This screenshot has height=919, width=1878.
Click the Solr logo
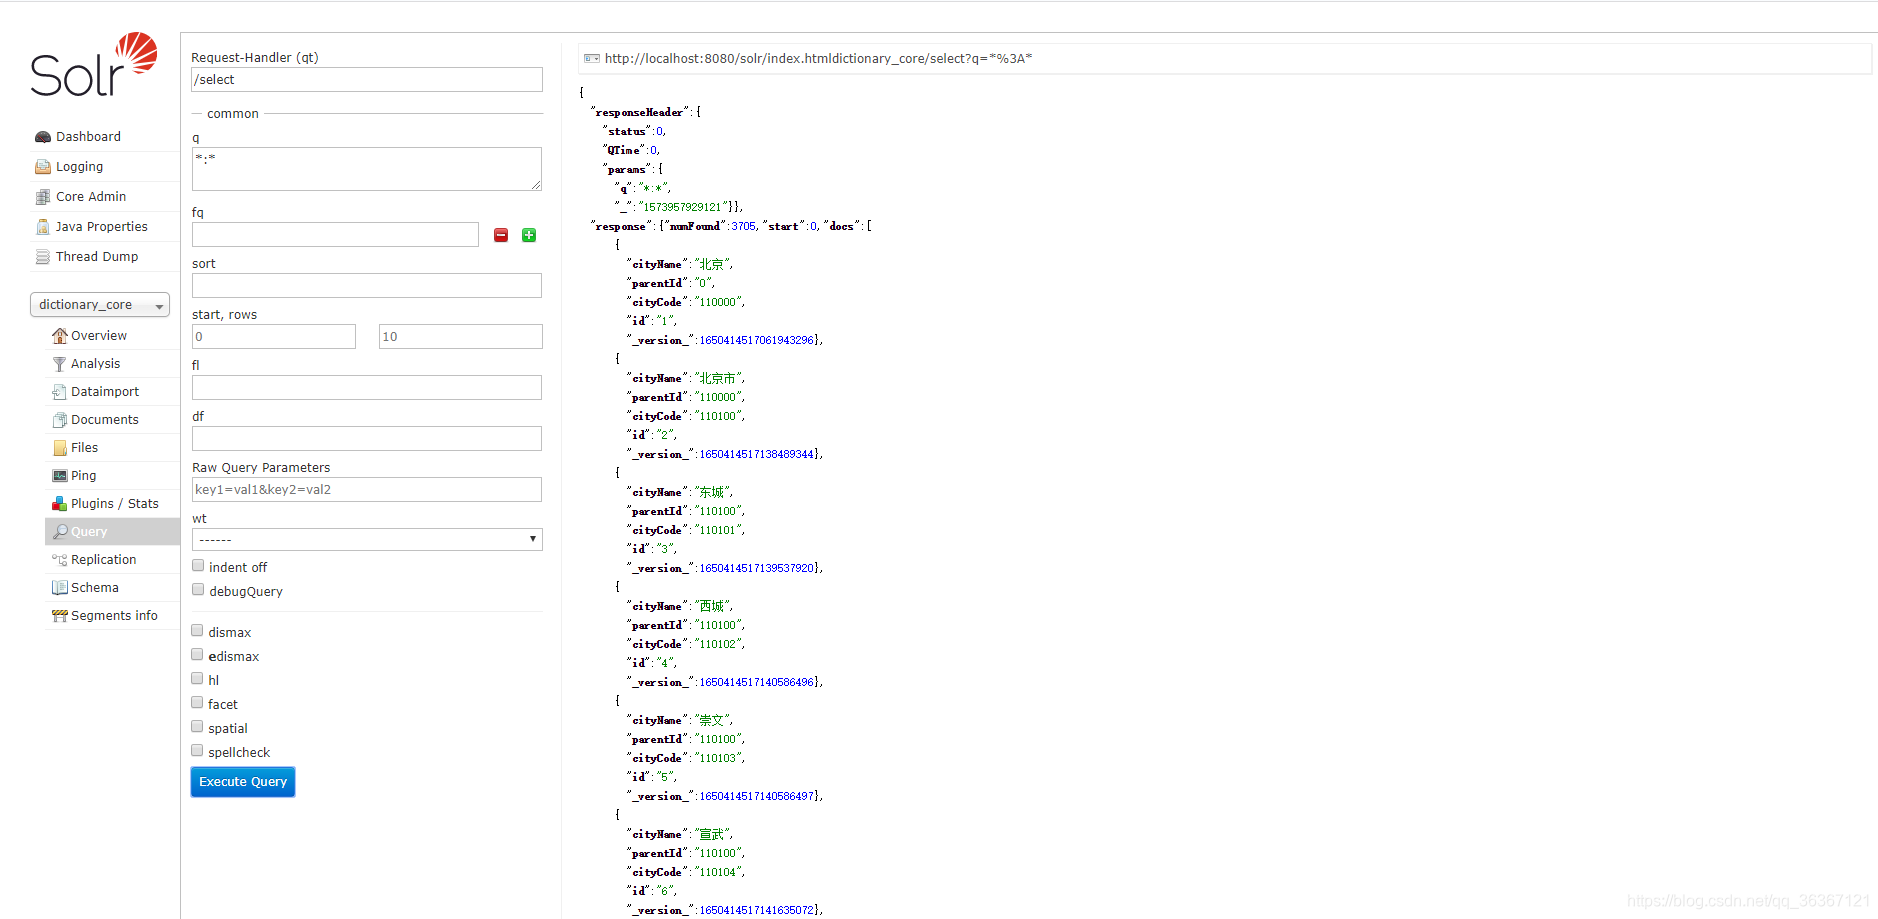click(x=94, y=65)
